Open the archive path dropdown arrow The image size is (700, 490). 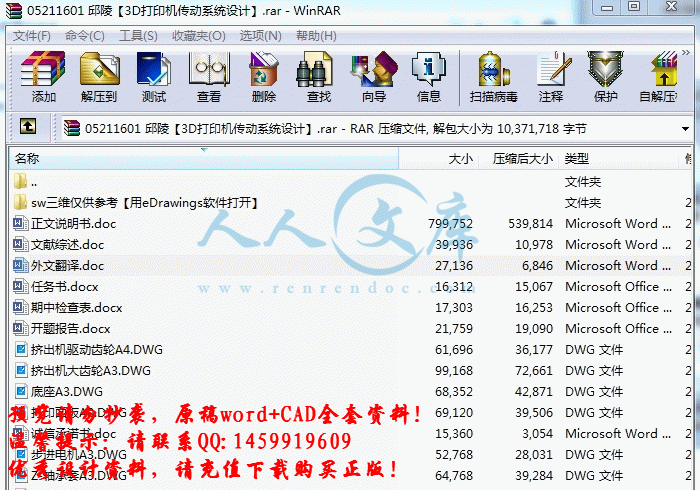point(685,129)
